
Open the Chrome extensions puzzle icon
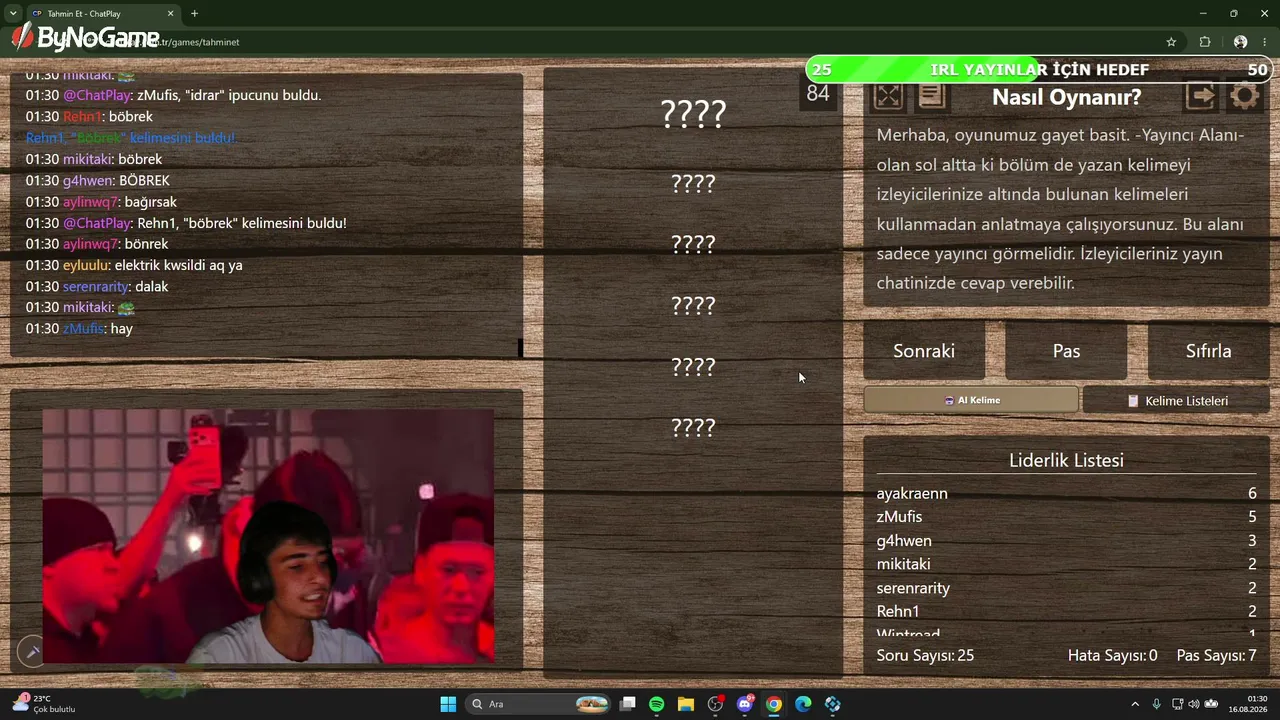[x=1205, y=42]
